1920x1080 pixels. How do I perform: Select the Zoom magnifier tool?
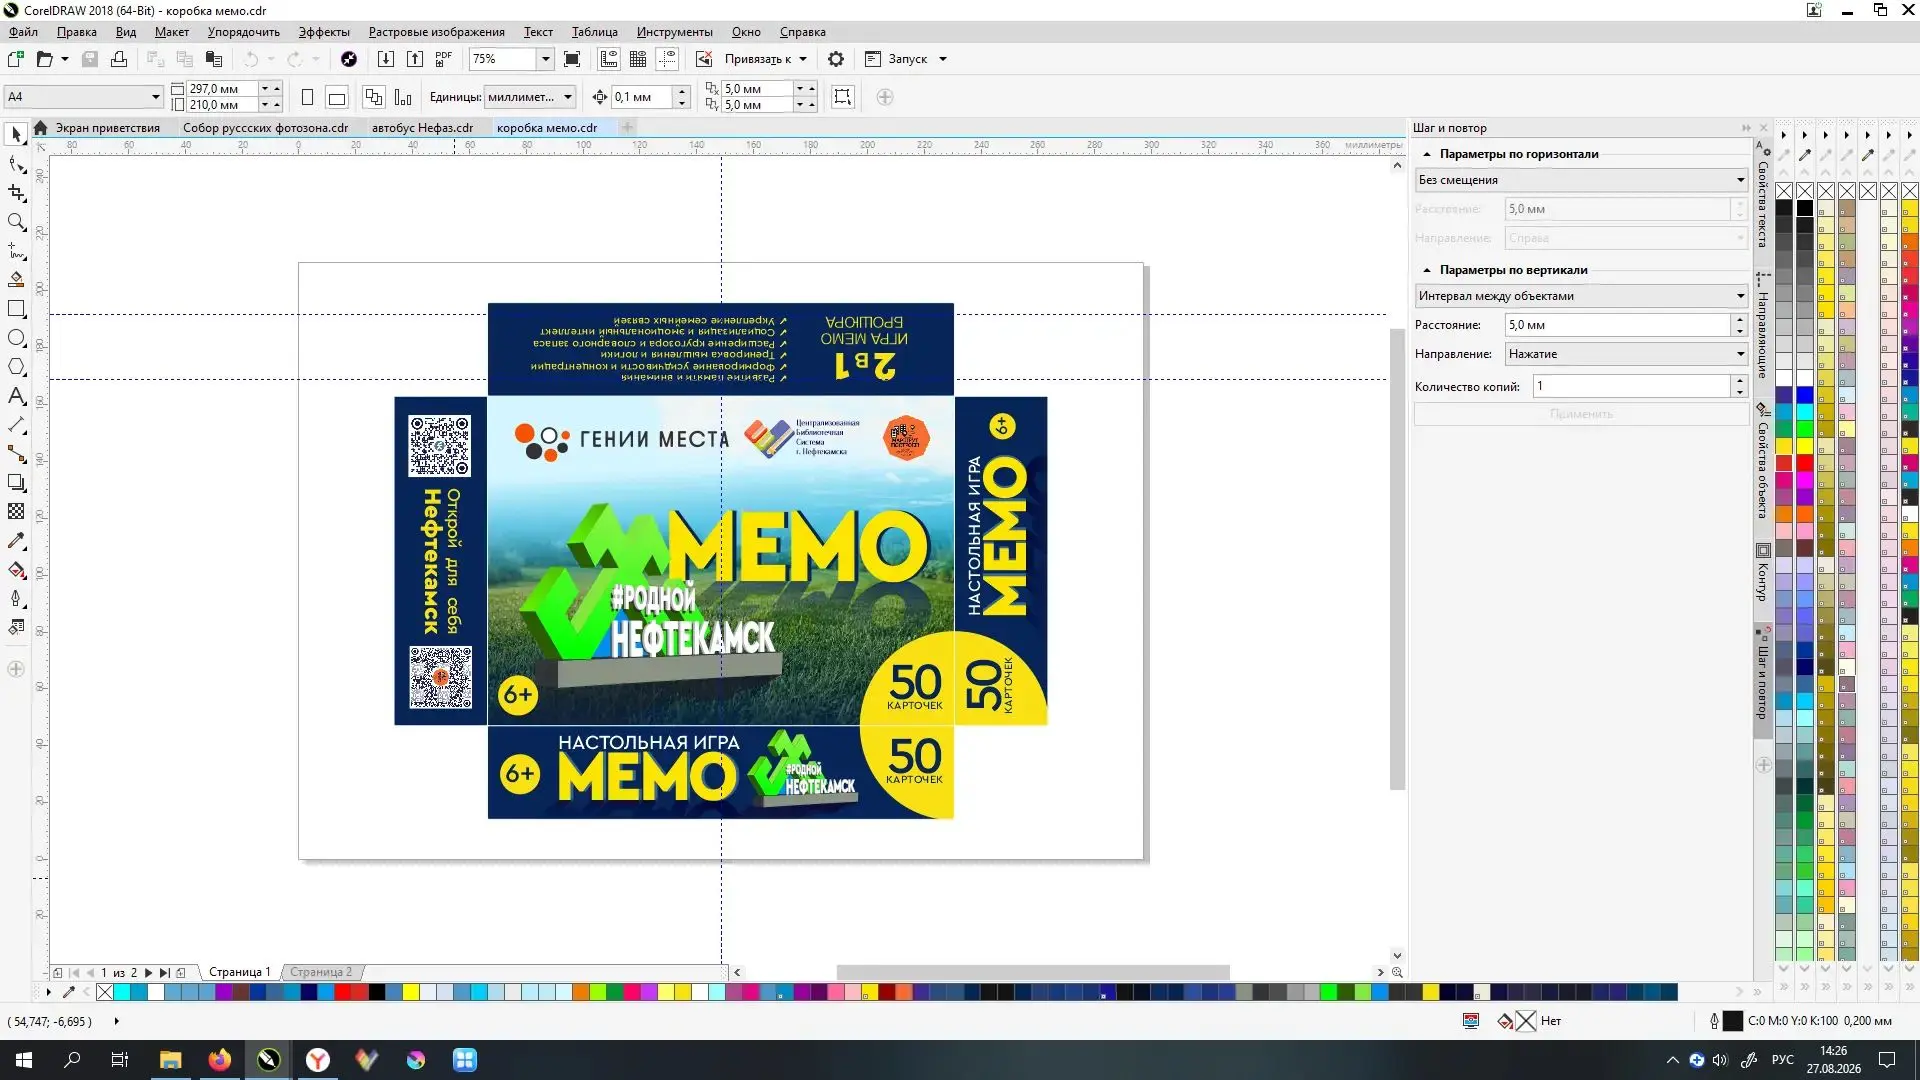point(16,222)
